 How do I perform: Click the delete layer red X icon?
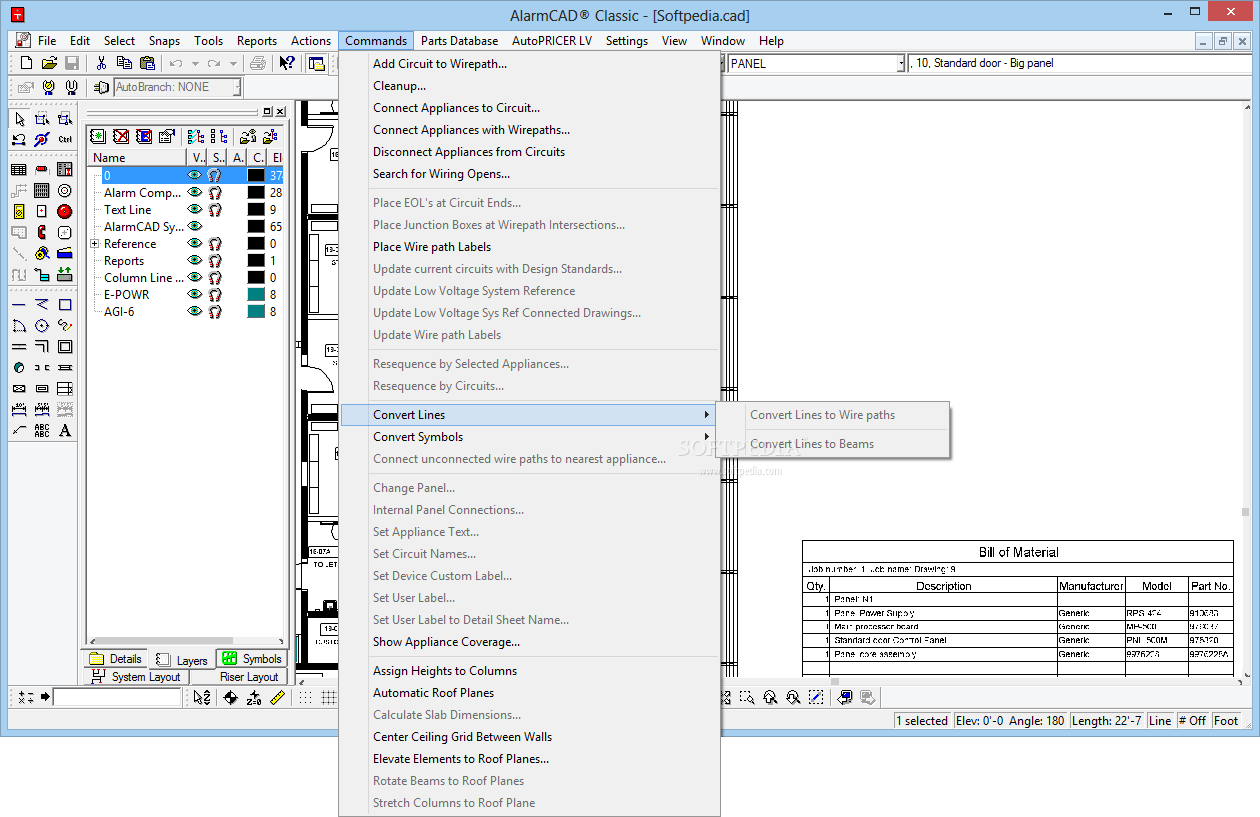[121, 136]
